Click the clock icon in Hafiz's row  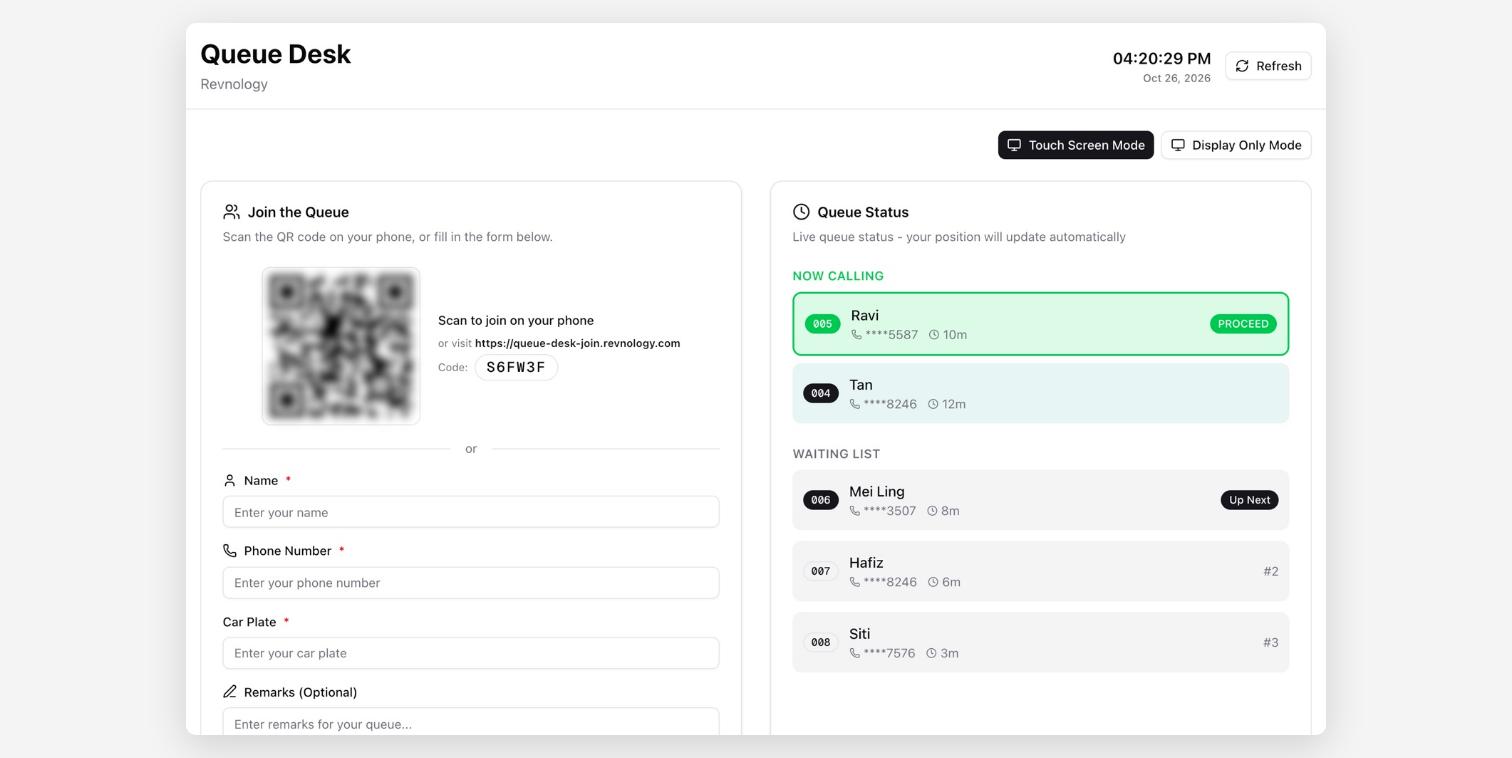(x=933, y=582)
